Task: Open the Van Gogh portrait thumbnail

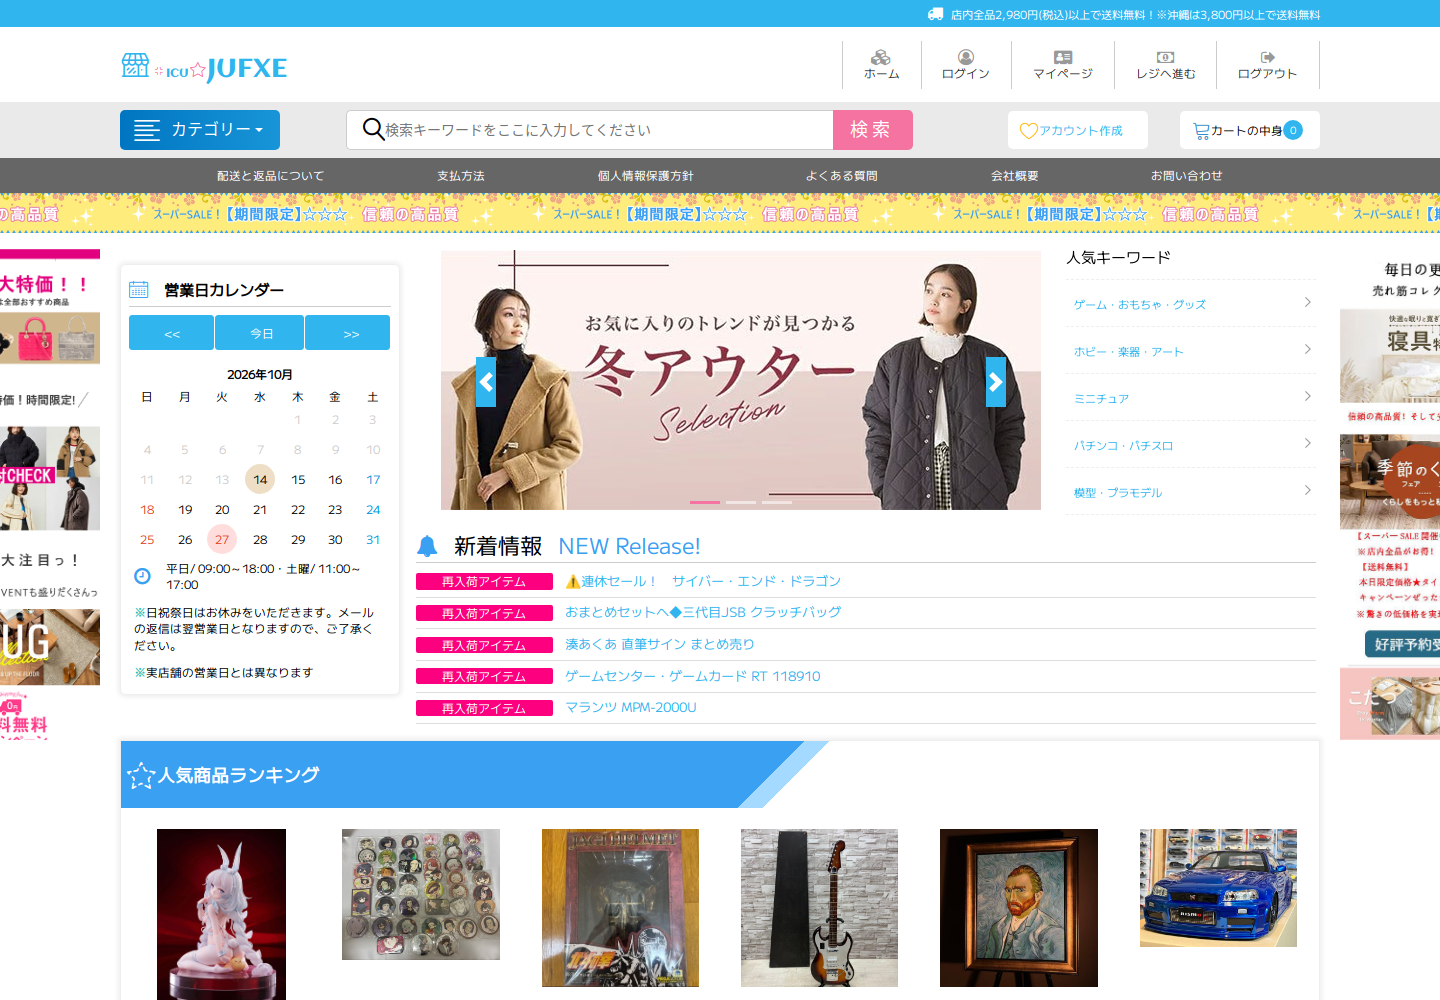Action: [1019, 908]
